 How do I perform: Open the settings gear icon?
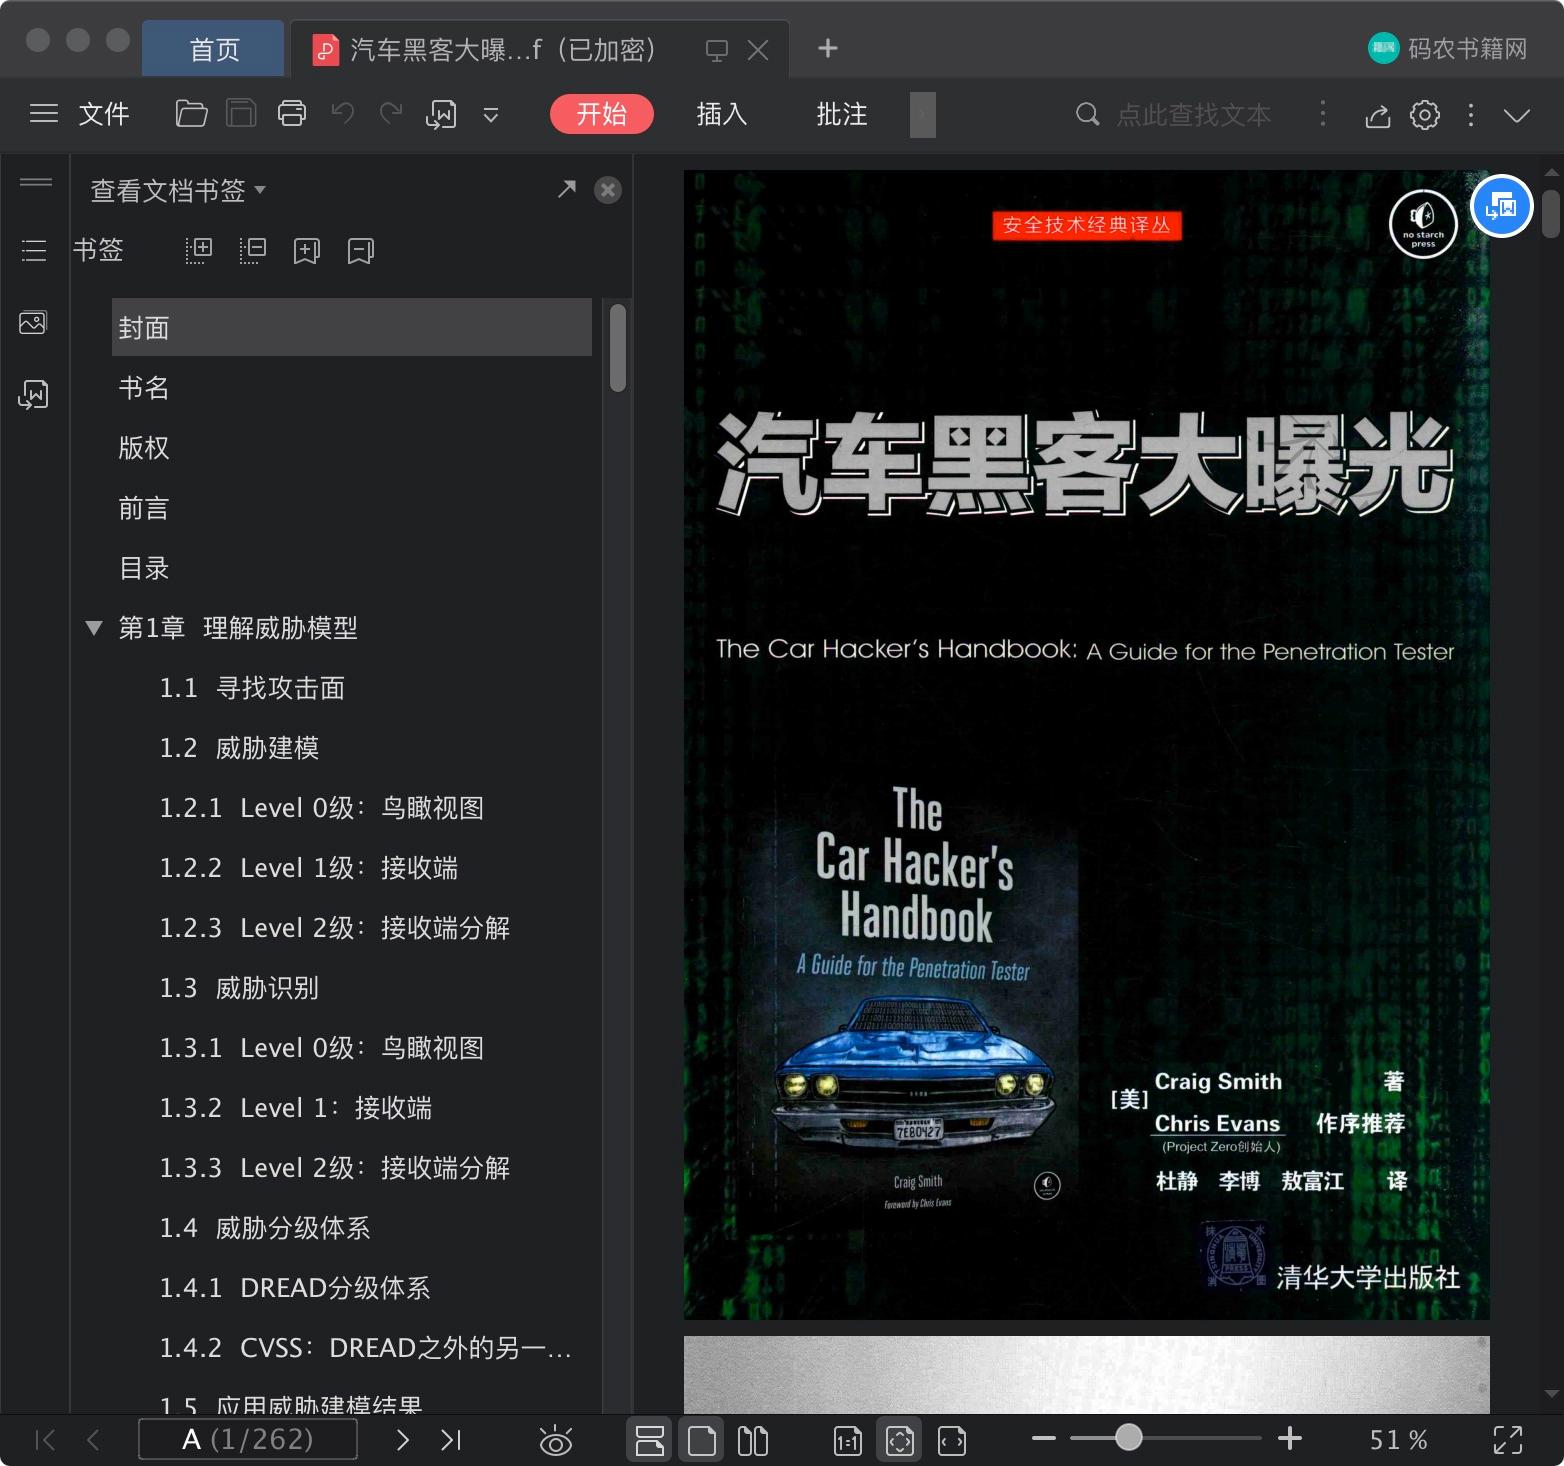pos(1425,115)
